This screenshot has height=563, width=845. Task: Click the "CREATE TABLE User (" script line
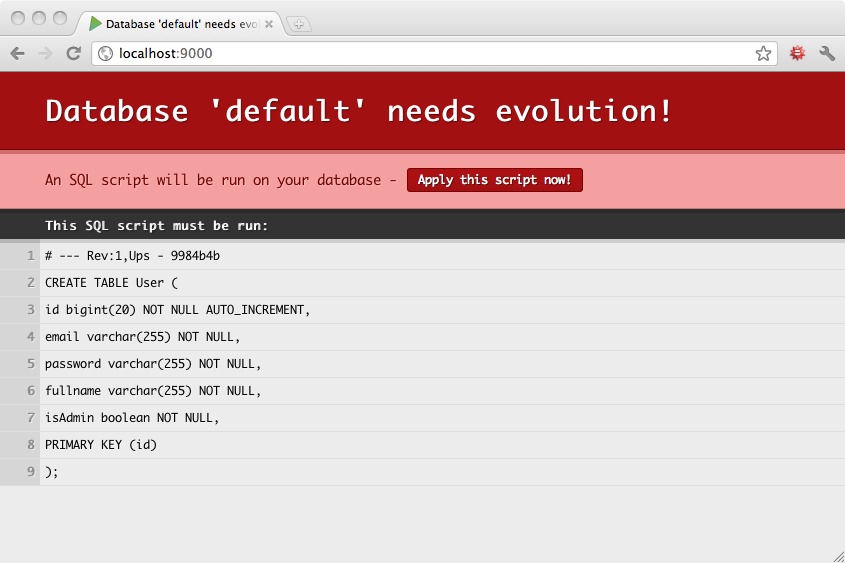(x=111, y=283)
